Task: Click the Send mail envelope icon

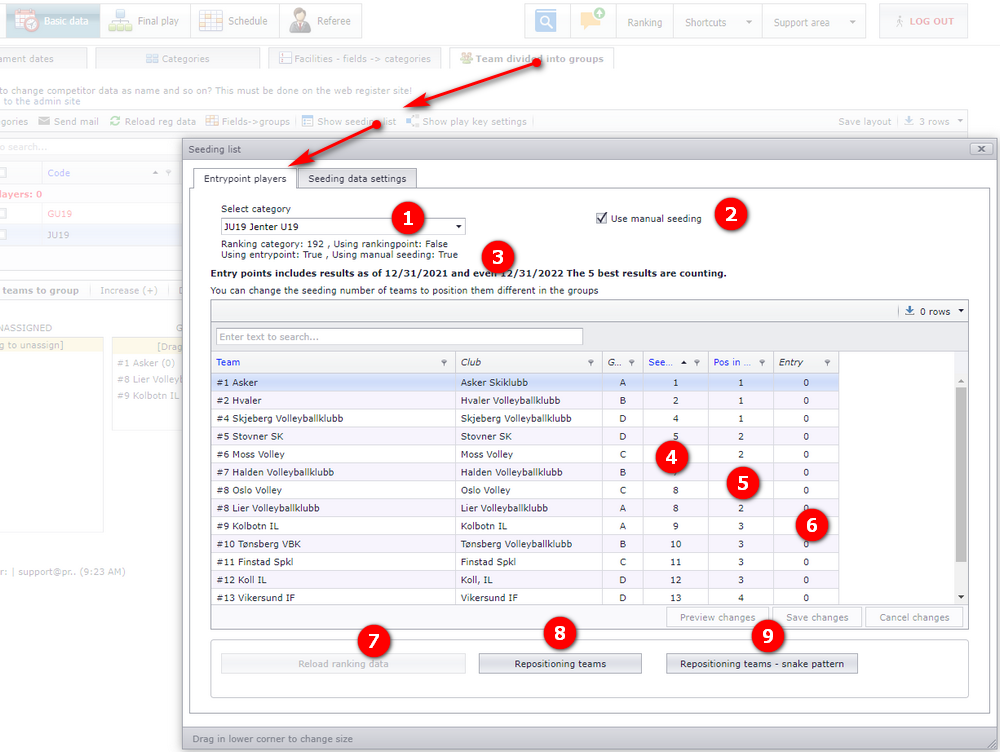Action: pos(44,121)
